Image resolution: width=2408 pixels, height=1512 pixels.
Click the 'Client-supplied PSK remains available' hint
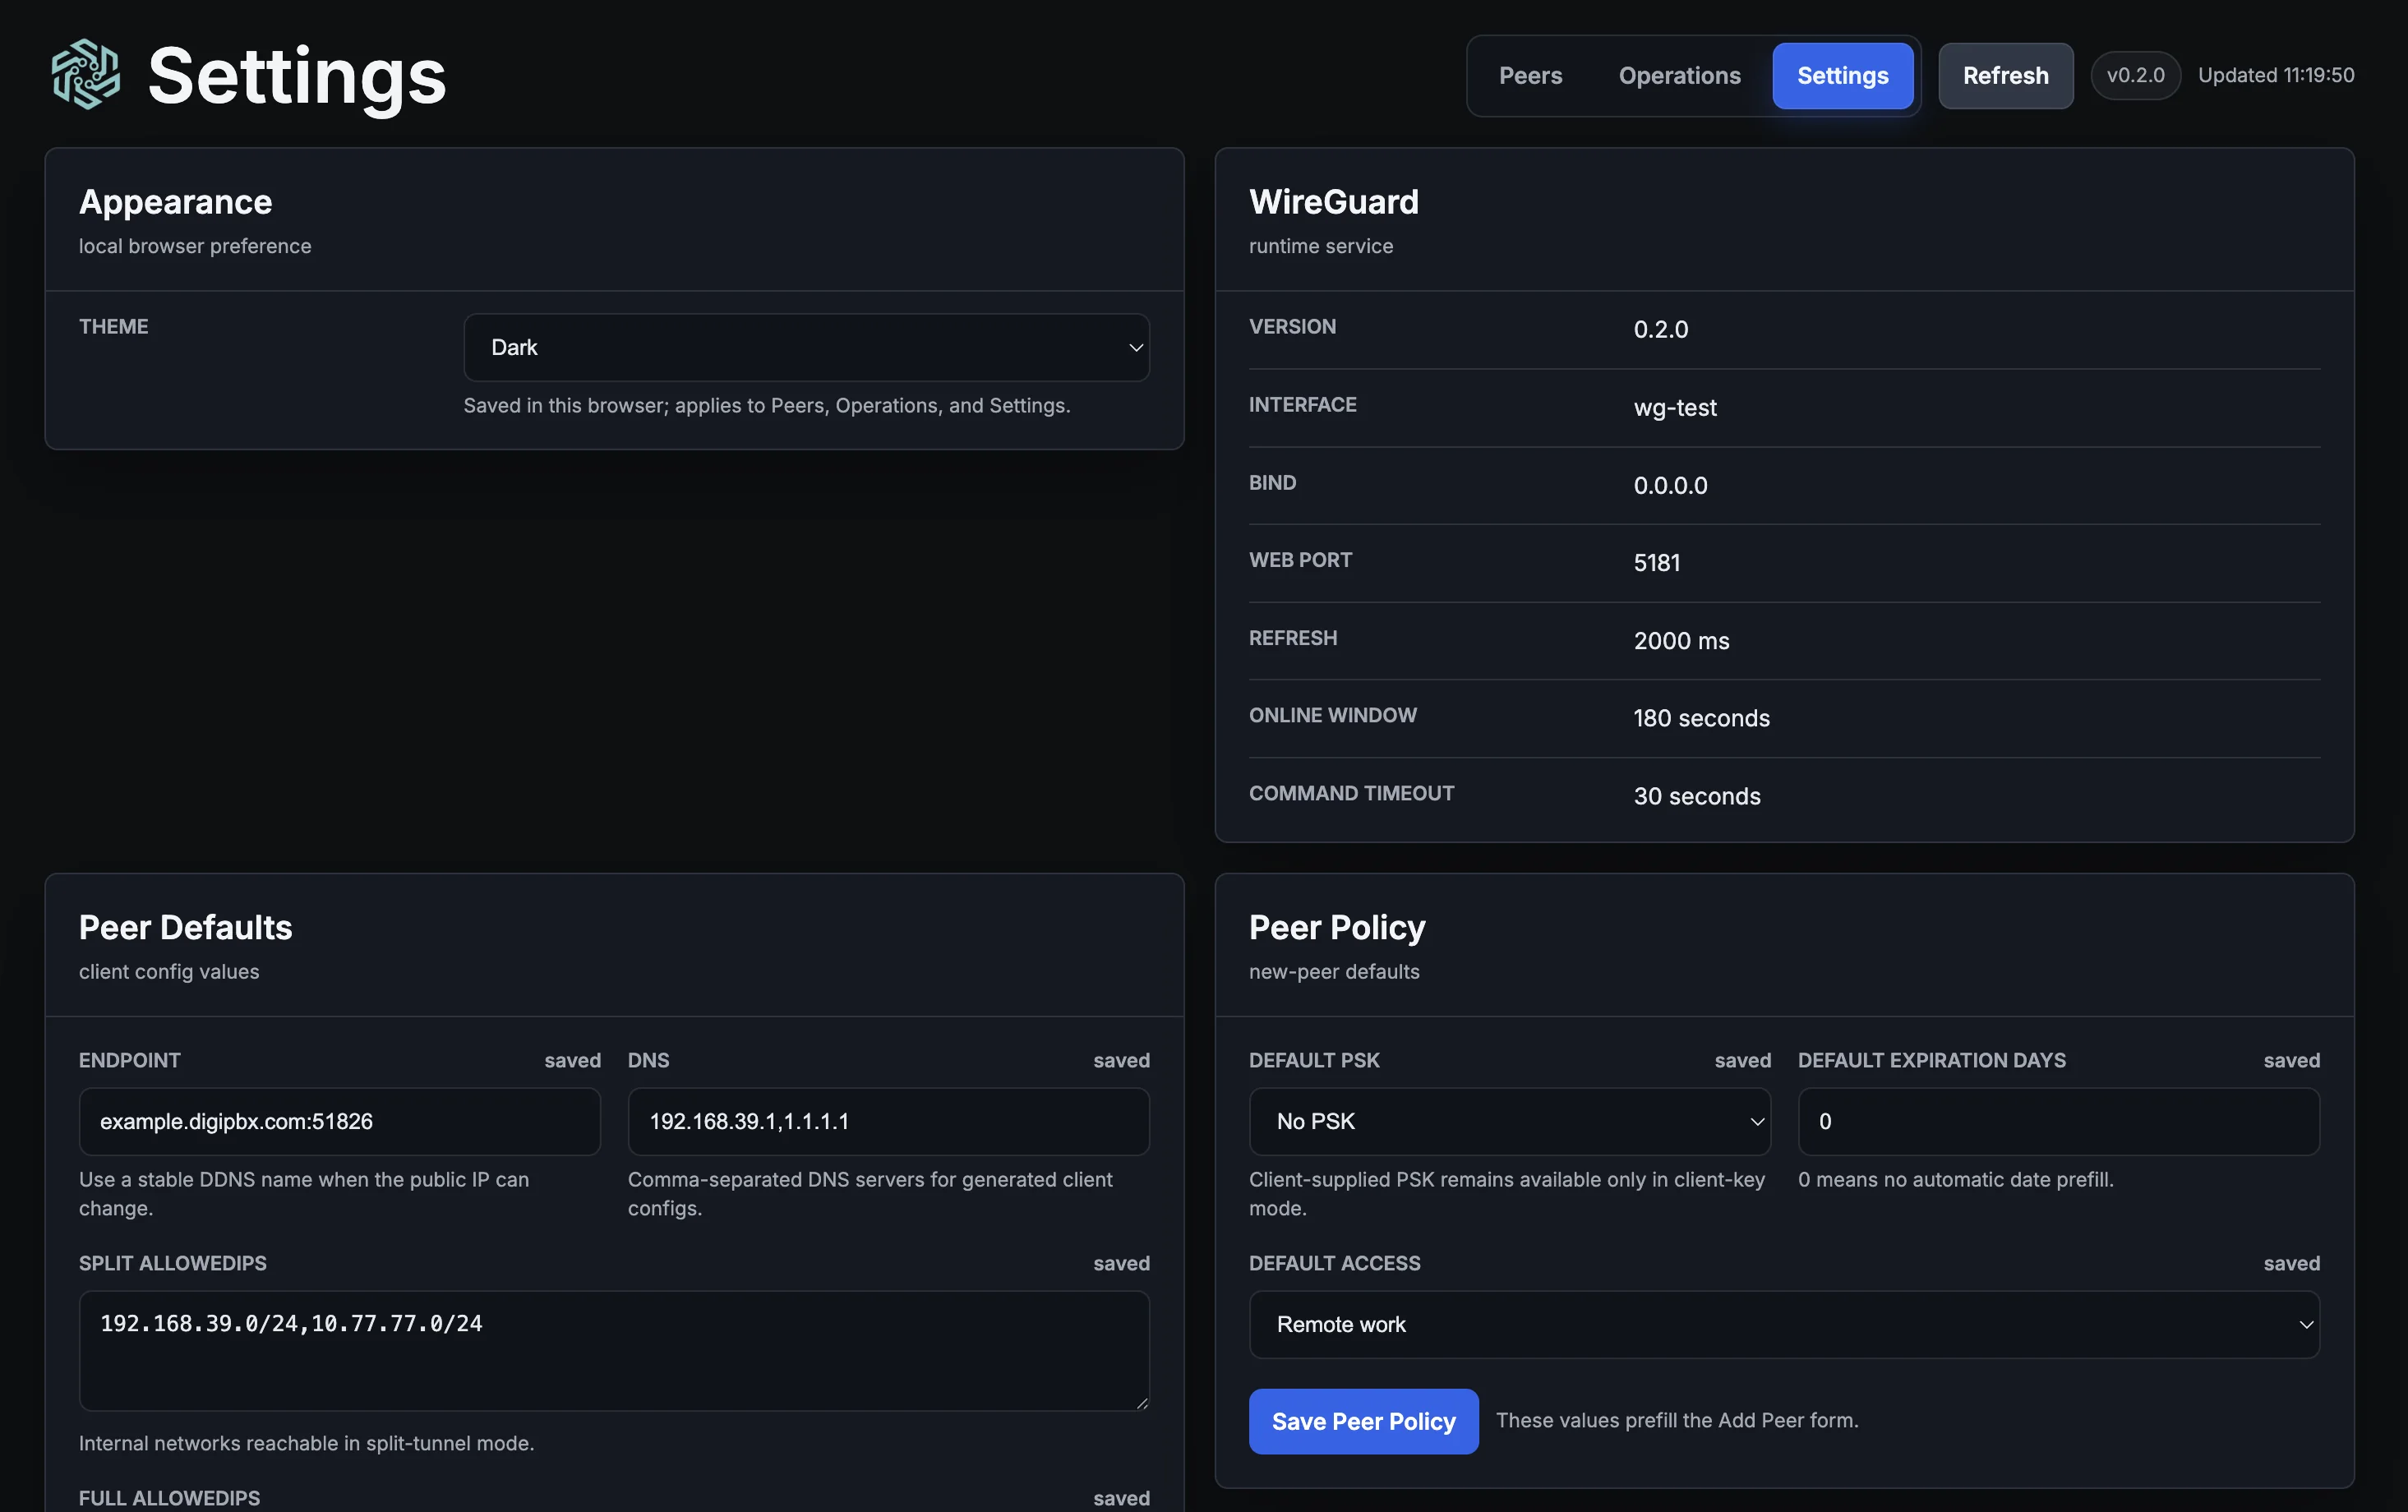(x=1507, y=1194)
